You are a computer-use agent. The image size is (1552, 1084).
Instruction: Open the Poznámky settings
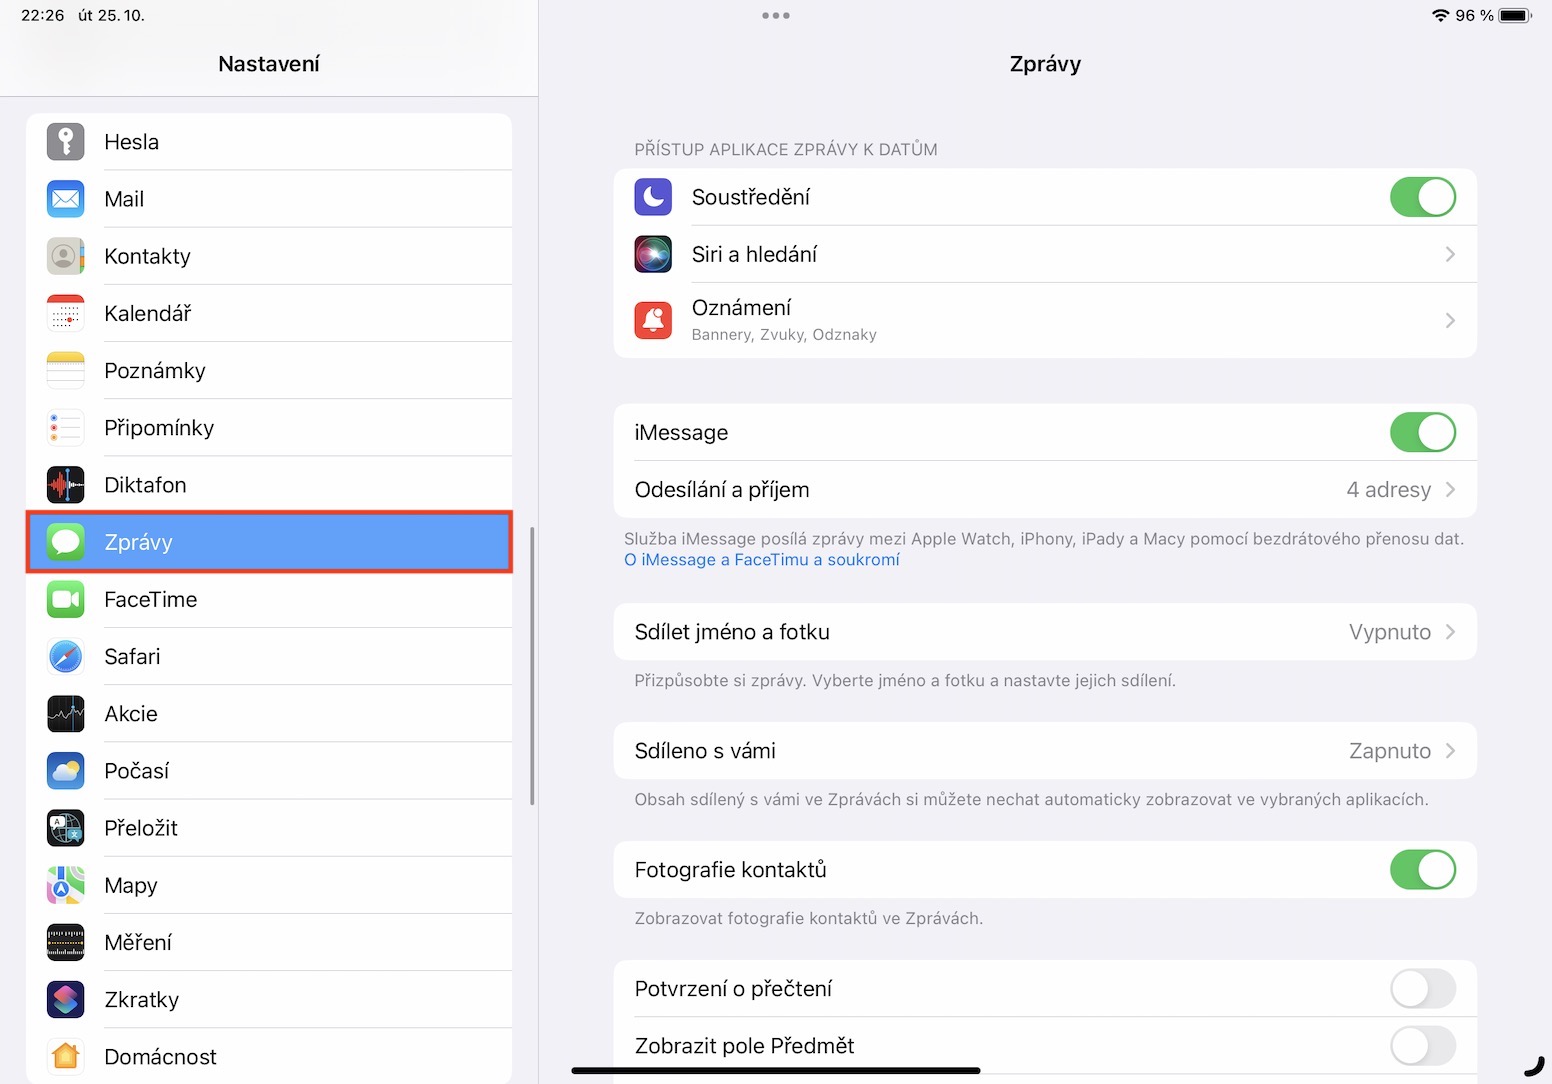pyautogui.click(x=269, y=370)
